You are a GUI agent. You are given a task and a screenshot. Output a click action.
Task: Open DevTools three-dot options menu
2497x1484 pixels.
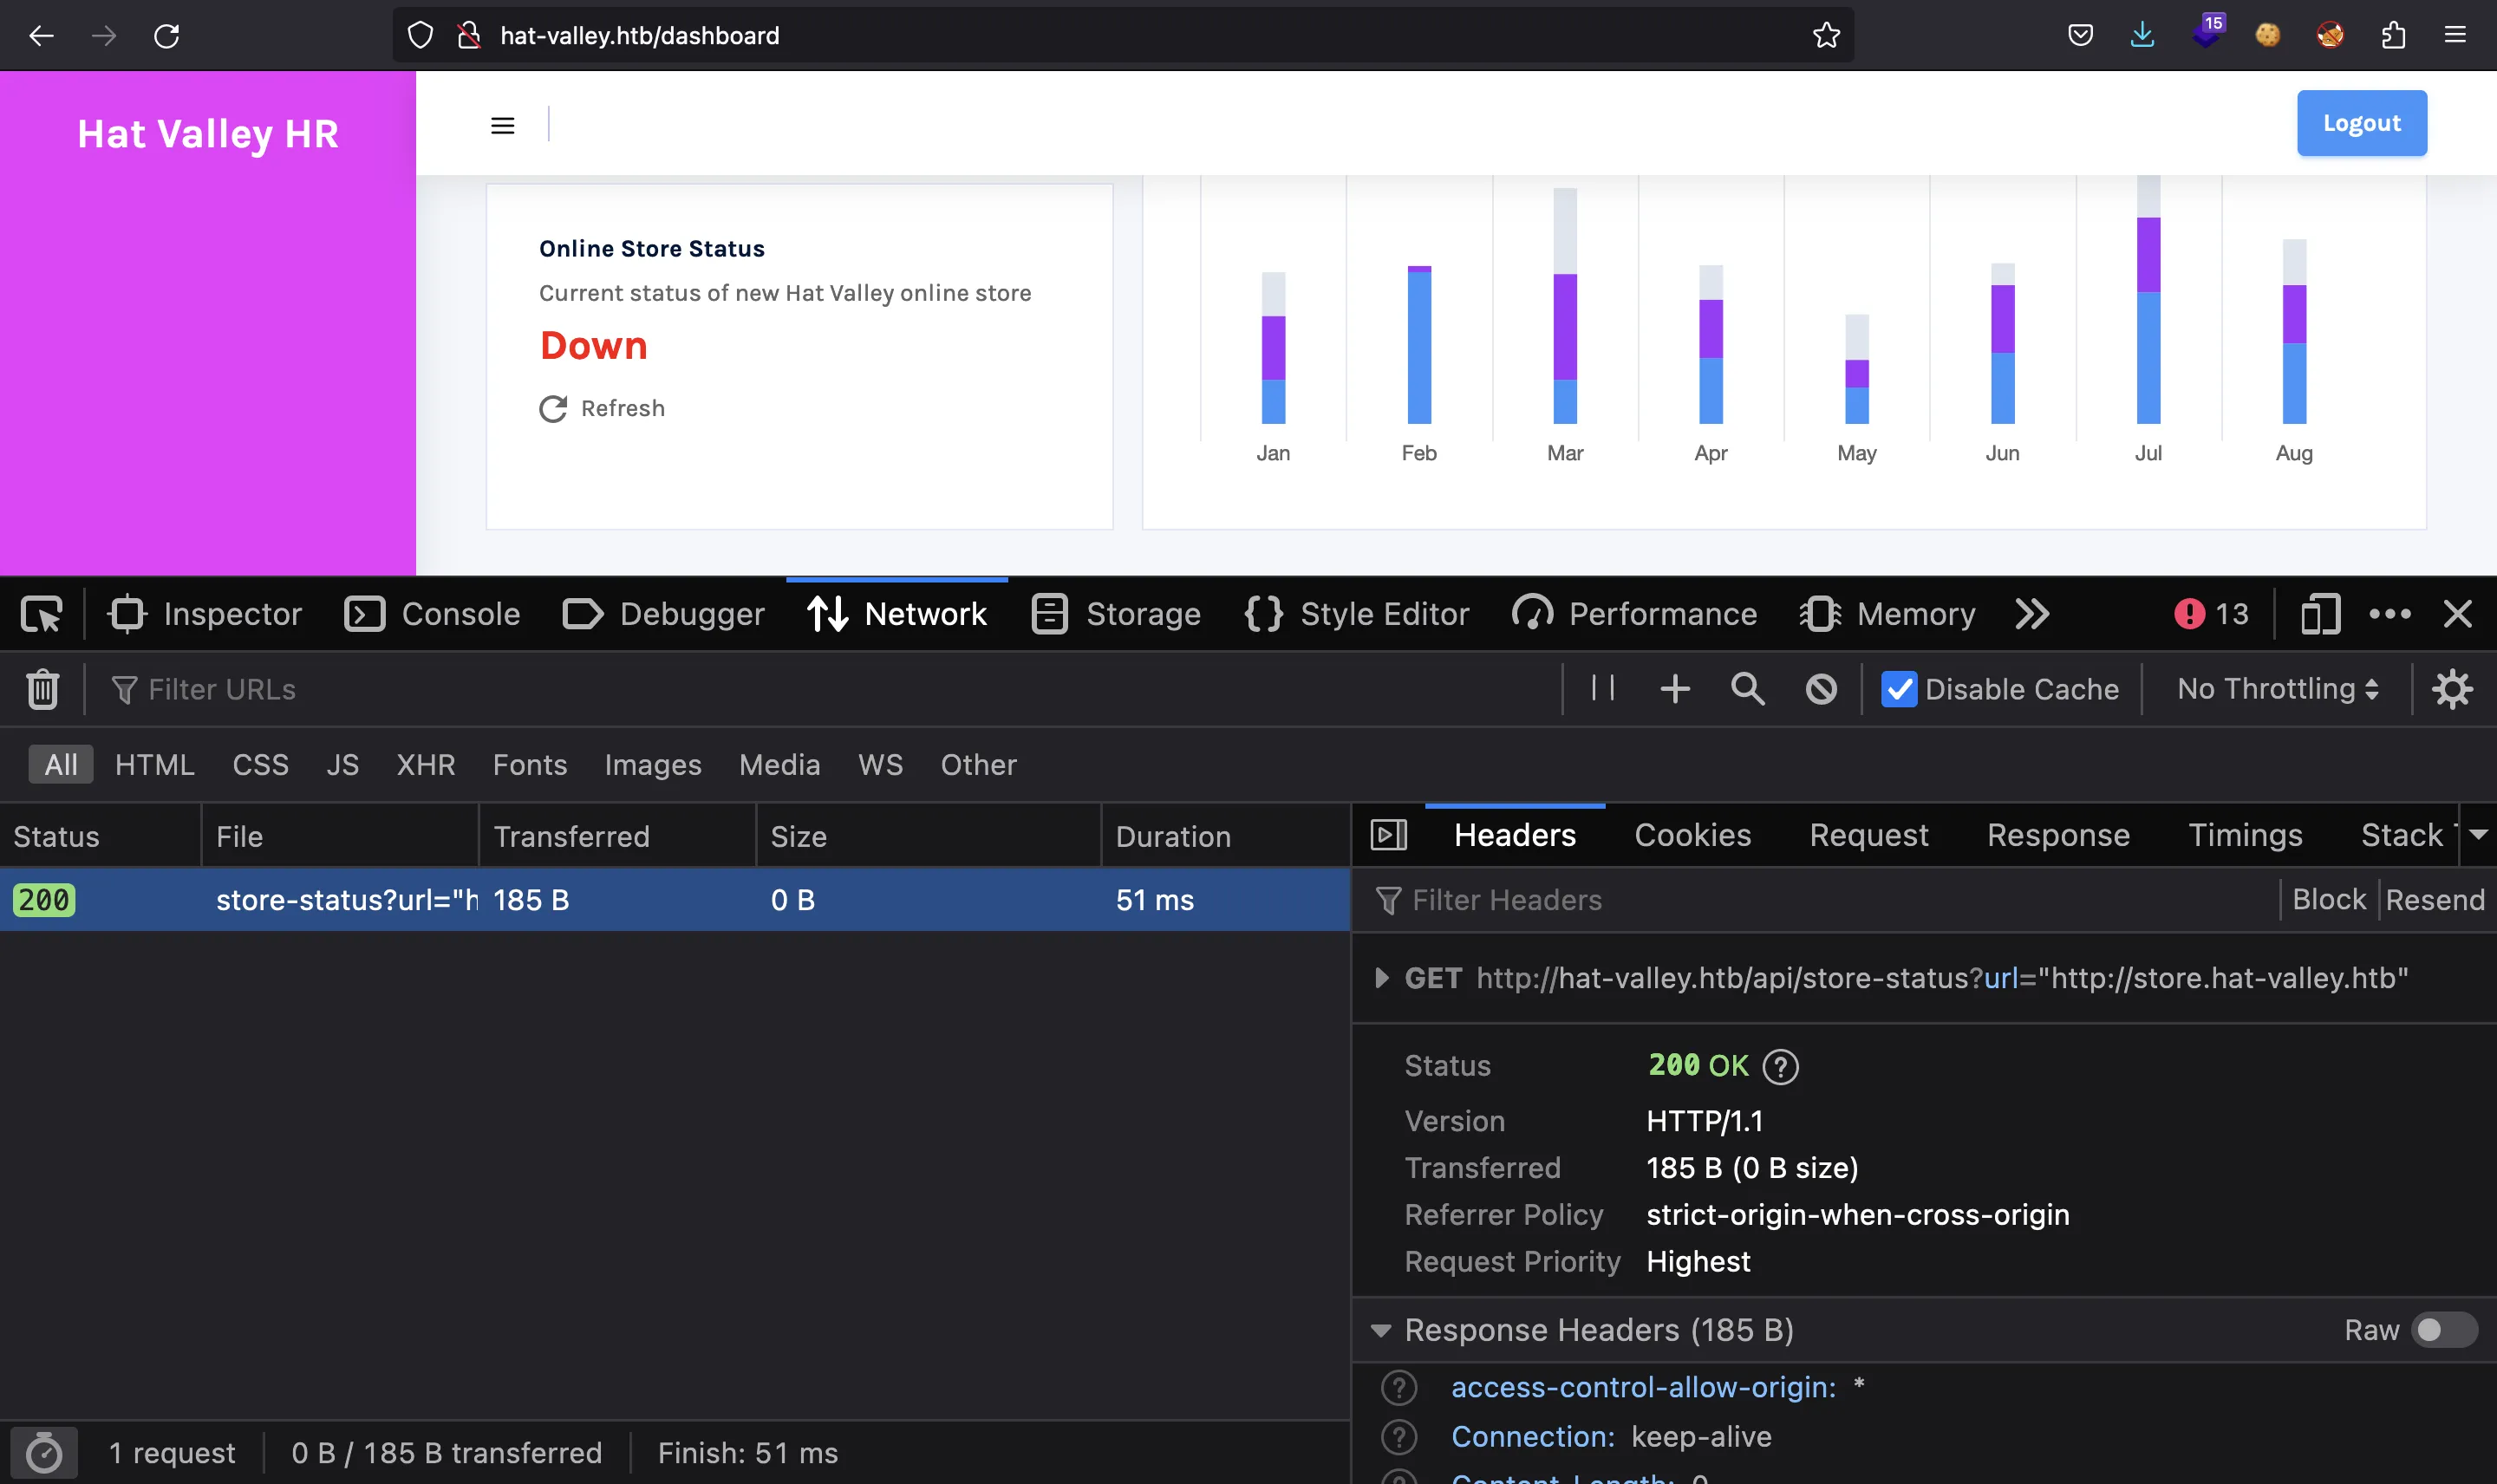pos(2390,613)
